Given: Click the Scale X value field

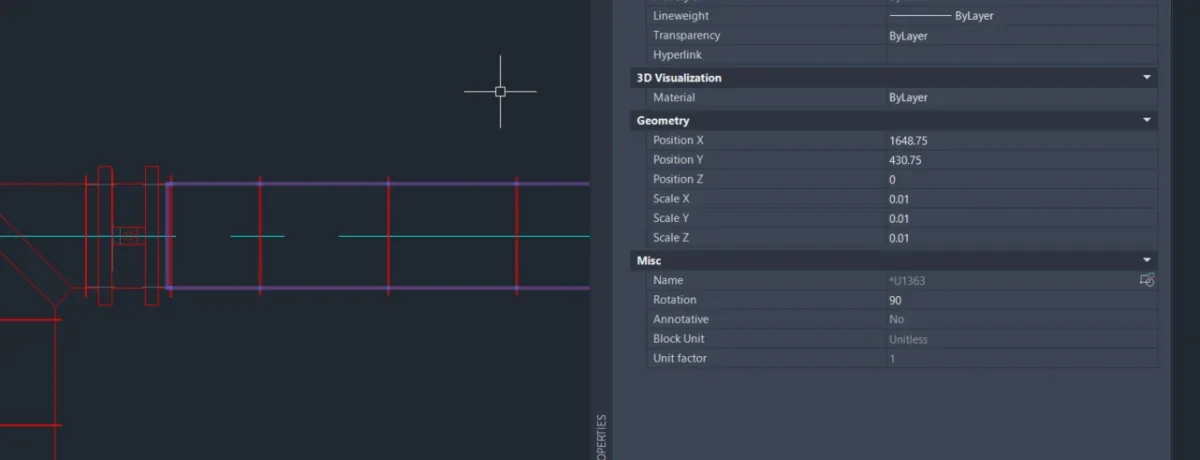Looking at the screenshot, I should click(1020, 199).
